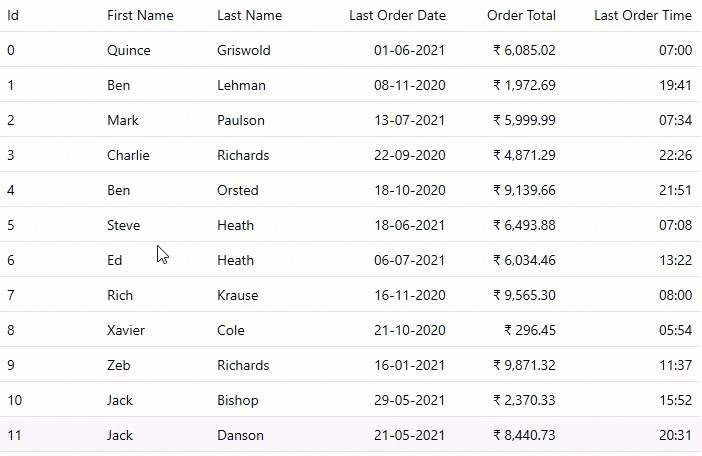Select the order total ₹ 9,139.66
The height and width of the screenshot is (456, 702).
click(x=524, y=190)
